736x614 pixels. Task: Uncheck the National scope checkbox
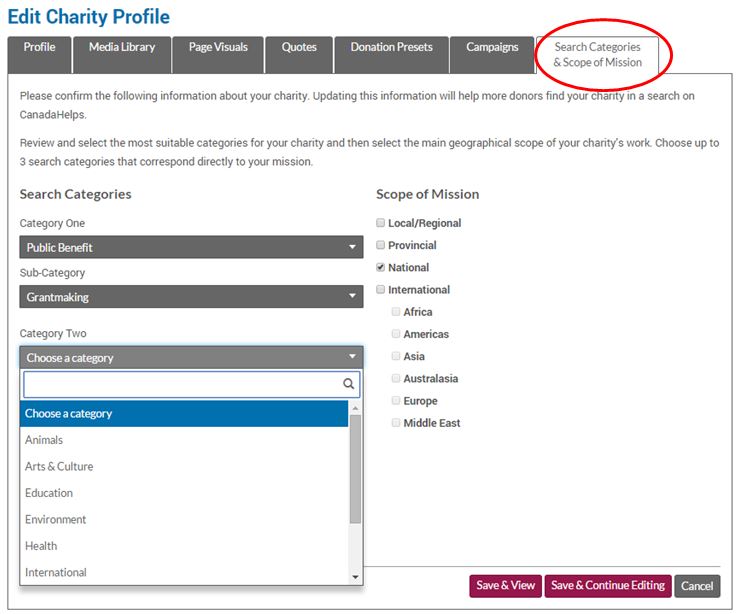pyautogui.click(x=381, y=267)
